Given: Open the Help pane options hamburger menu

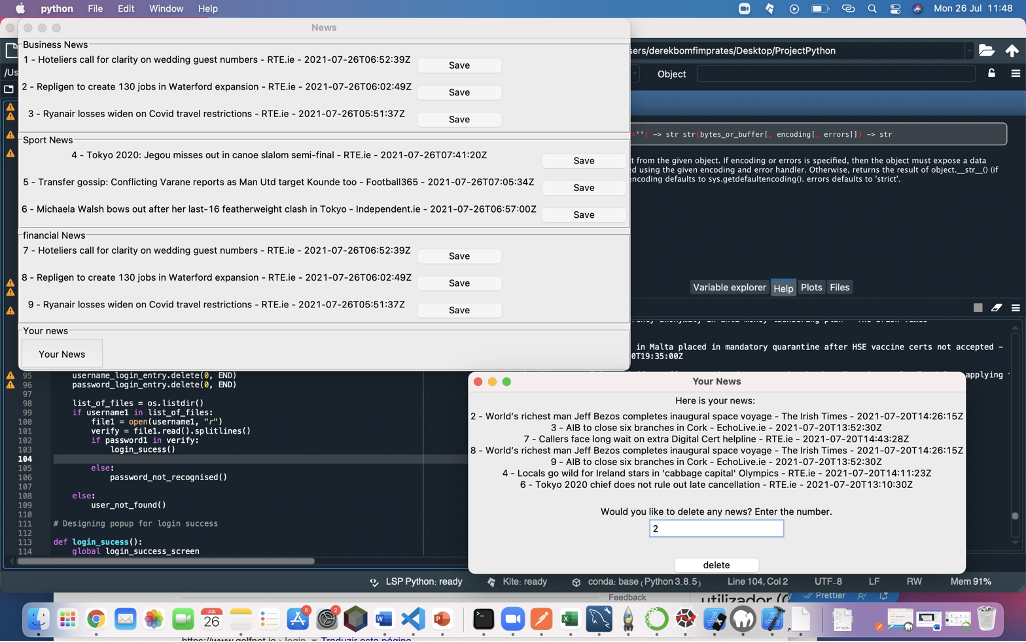Looking at the screenshot, I should point(1016,73).
